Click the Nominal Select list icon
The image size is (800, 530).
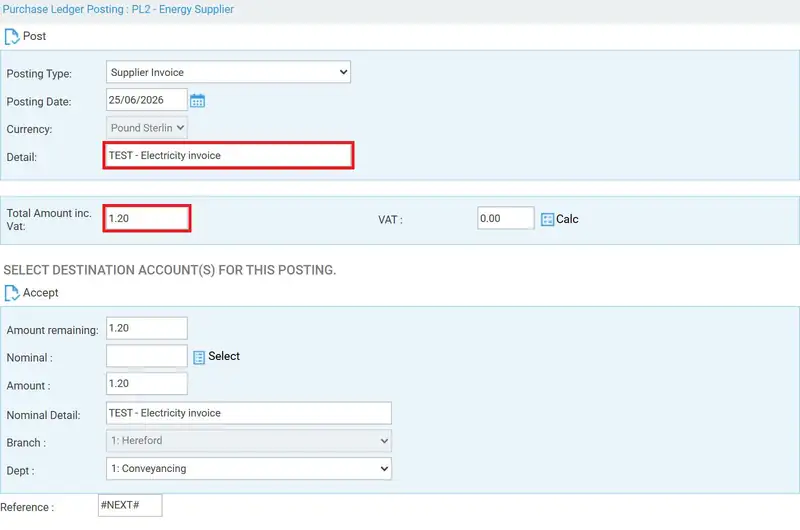click(x=199, y=357)
